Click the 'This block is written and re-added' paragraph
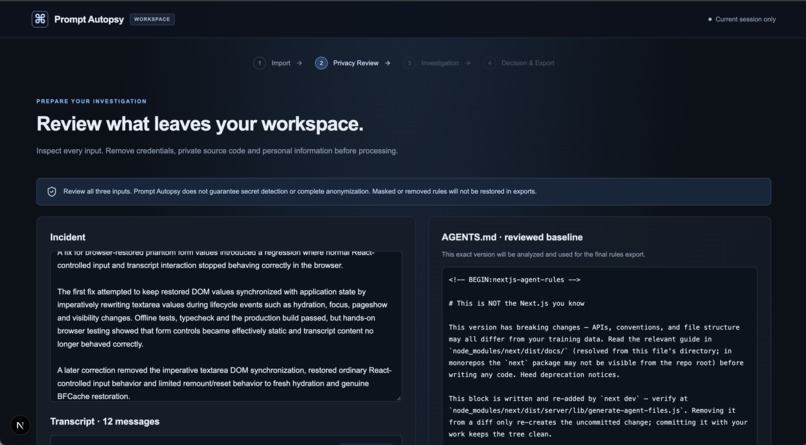The width and height of the screenshot is (806, 445). [598, 417]
